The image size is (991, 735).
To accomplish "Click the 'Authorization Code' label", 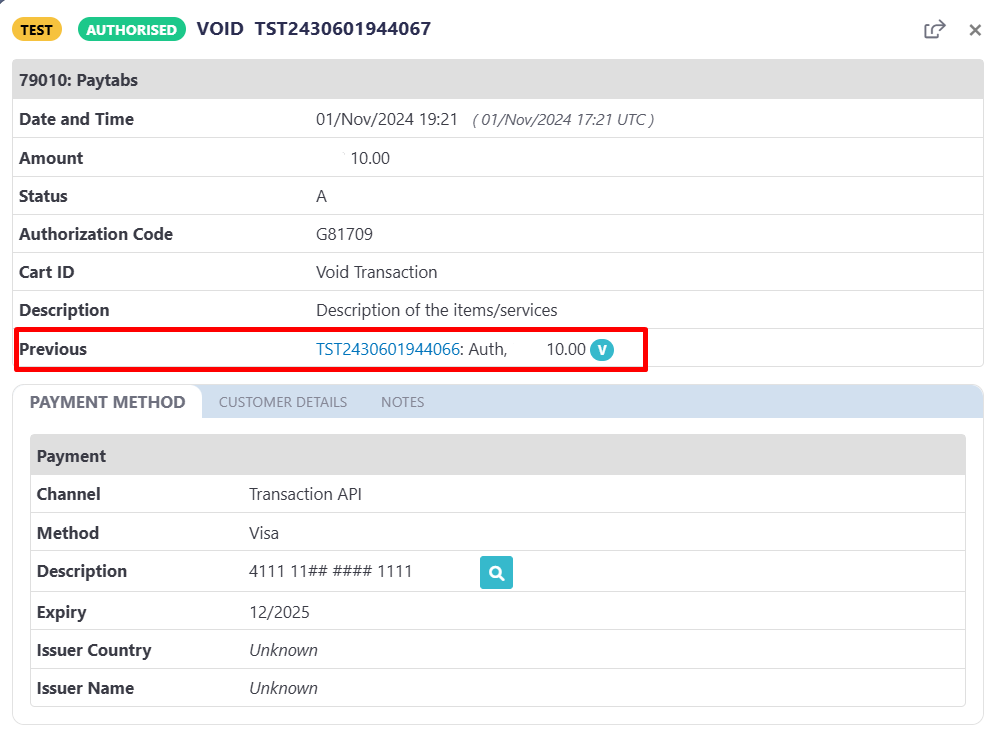I will (96, 234).
